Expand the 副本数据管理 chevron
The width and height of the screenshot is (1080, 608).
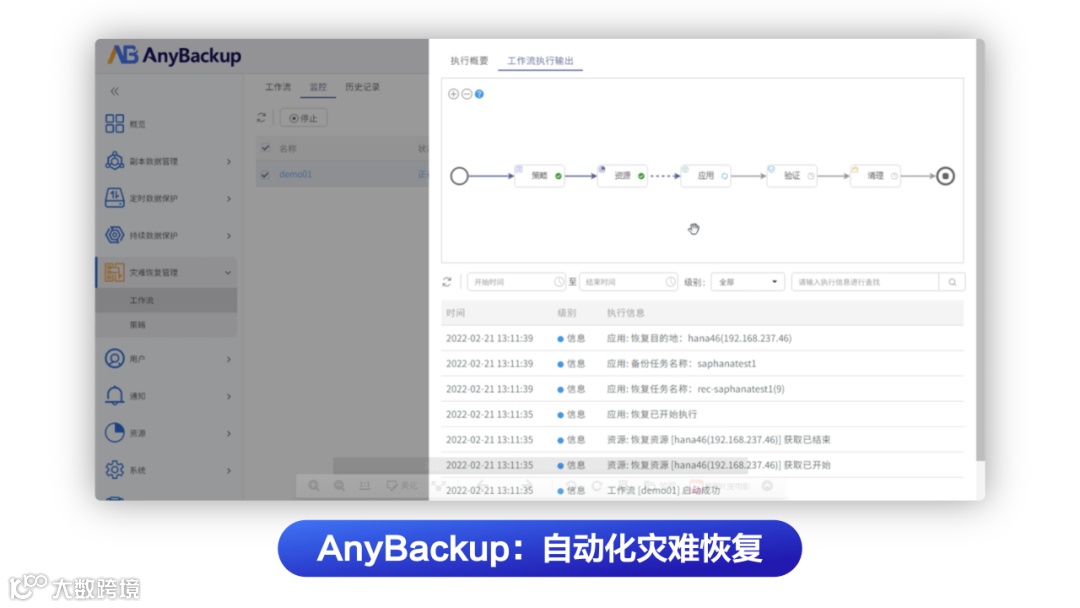(229, 161)
